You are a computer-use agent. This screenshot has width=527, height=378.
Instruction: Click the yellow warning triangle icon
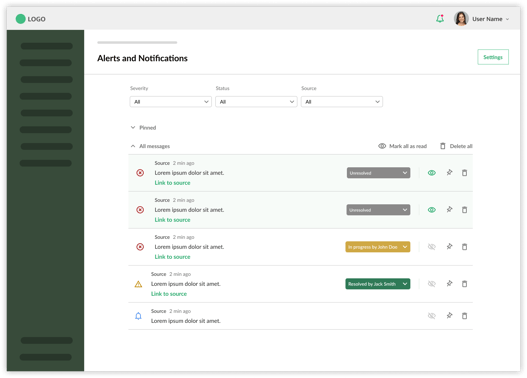coord(138,284)
